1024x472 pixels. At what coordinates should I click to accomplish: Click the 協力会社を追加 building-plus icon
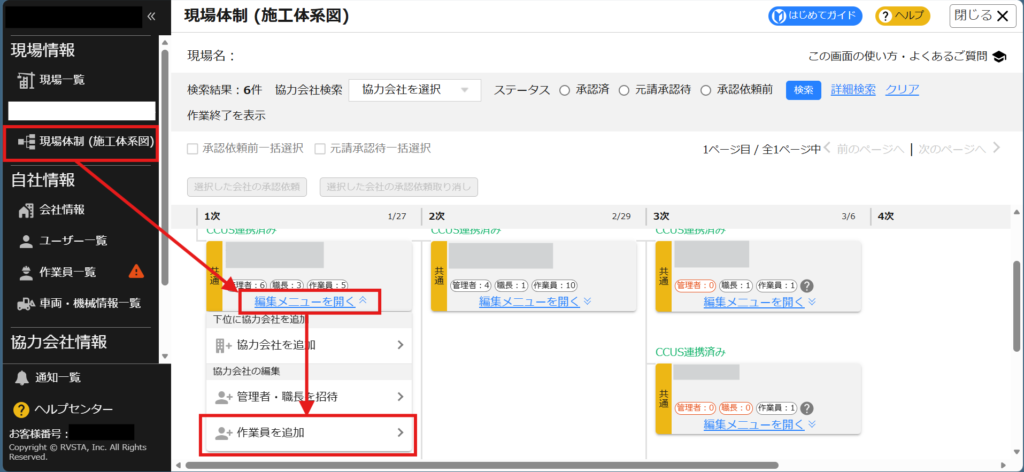(223, 345)
